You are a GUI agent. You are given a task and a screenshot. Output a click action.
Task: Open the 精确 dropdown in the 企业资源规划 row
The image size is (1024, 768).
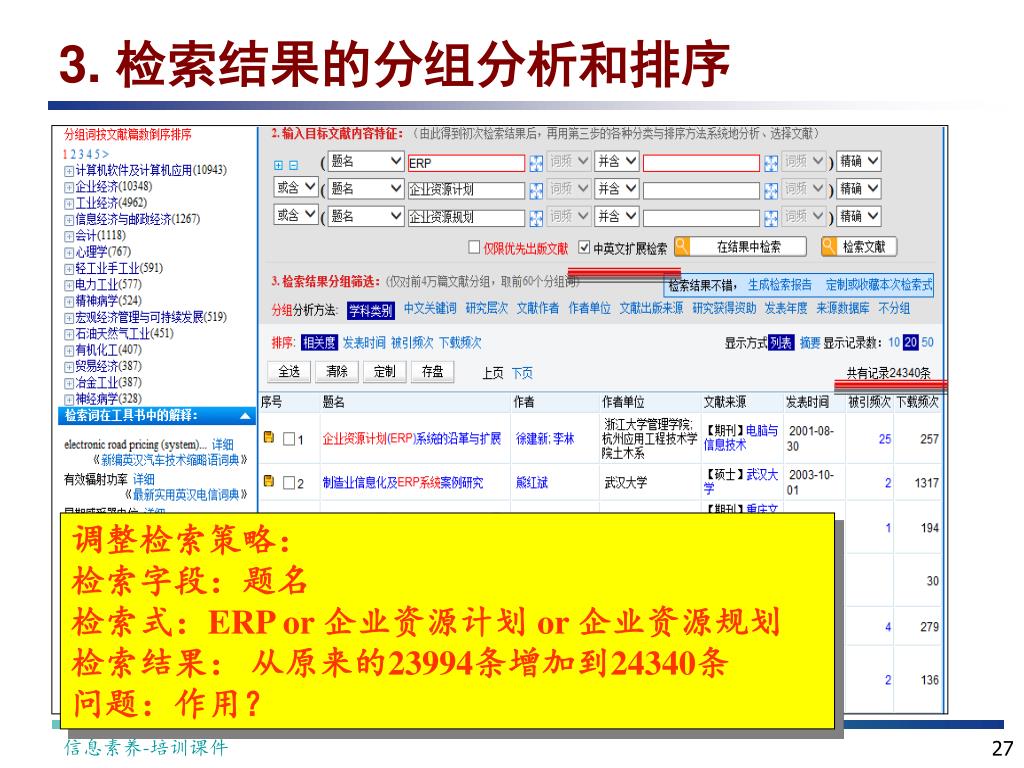(x=858, y=216)
